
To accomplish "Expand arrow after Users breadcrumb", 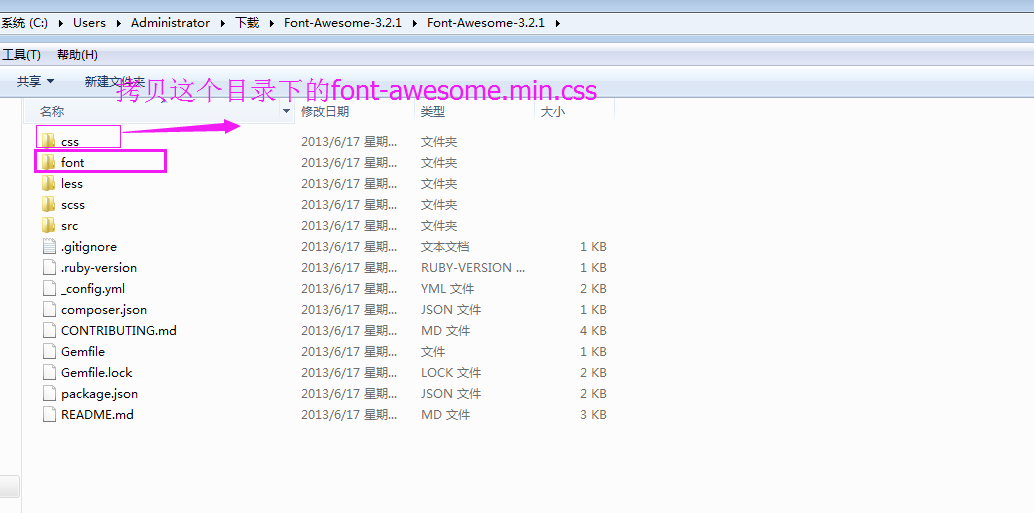I will pyautogui.click(x=119, y=22).
